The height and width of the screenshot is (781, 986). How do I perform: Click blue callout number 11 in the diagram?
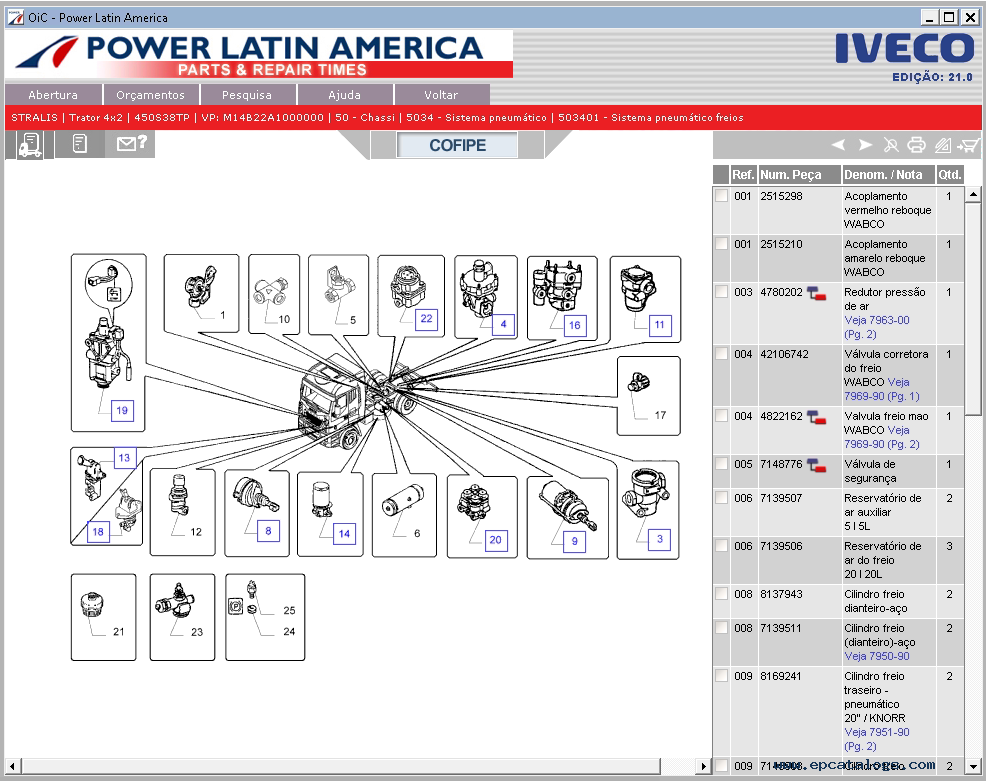(660, 325)
